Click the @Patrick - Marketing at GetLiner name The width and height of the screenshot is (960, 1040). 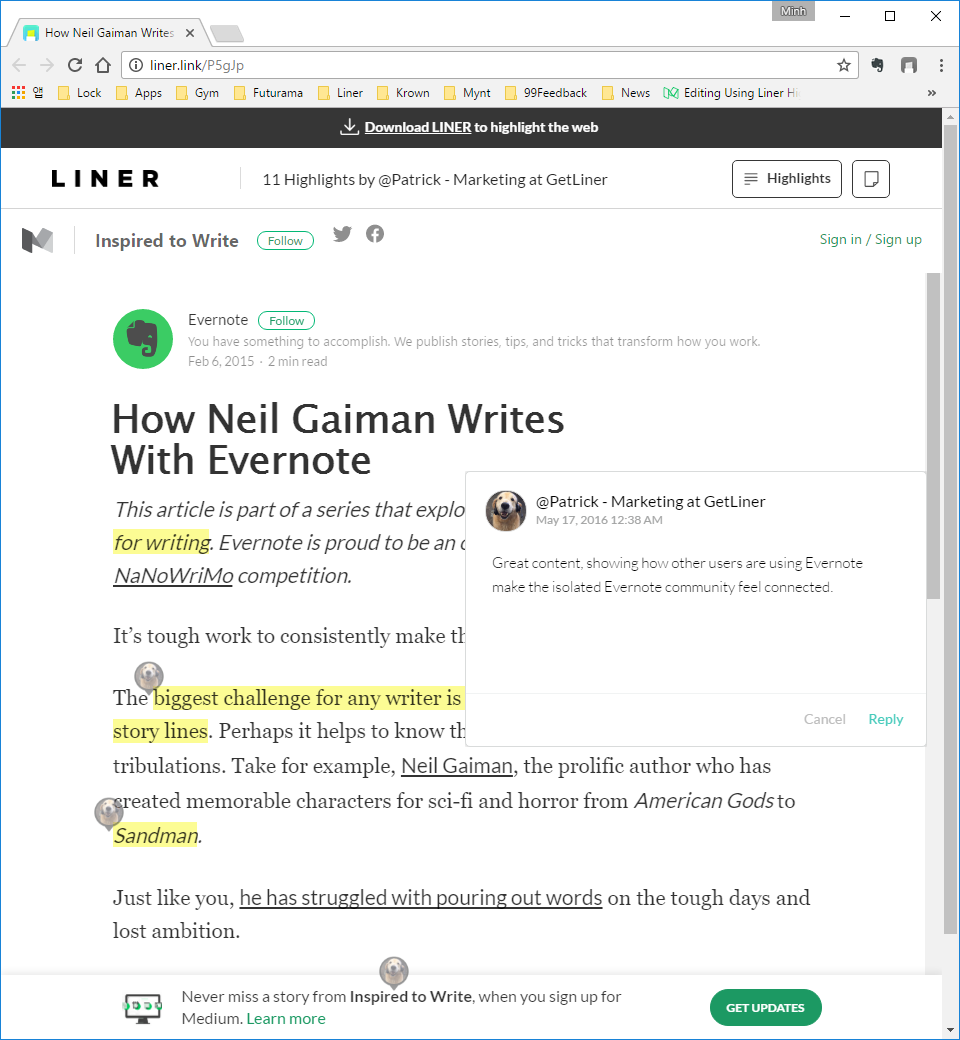coord(650,501)
